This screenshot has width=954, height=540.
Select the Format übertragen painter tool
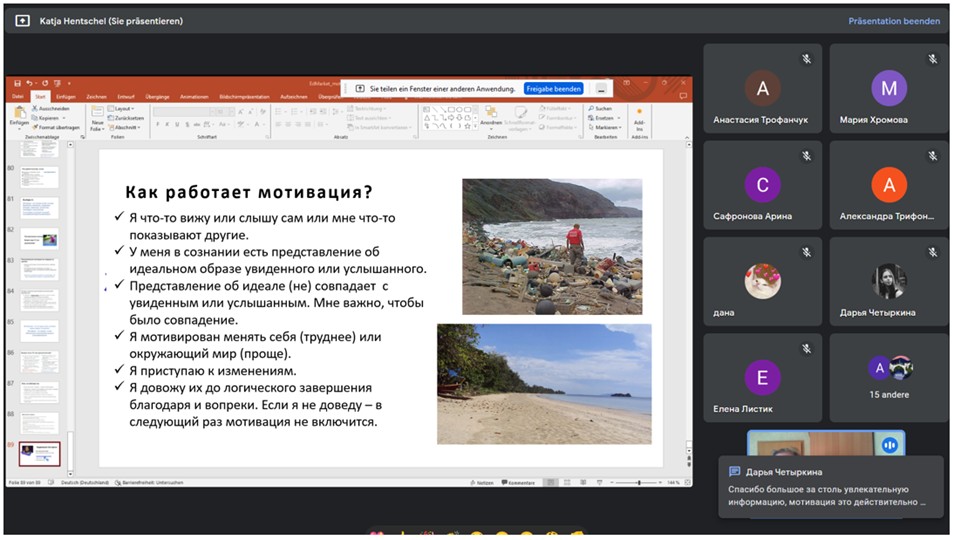point(37,128)
